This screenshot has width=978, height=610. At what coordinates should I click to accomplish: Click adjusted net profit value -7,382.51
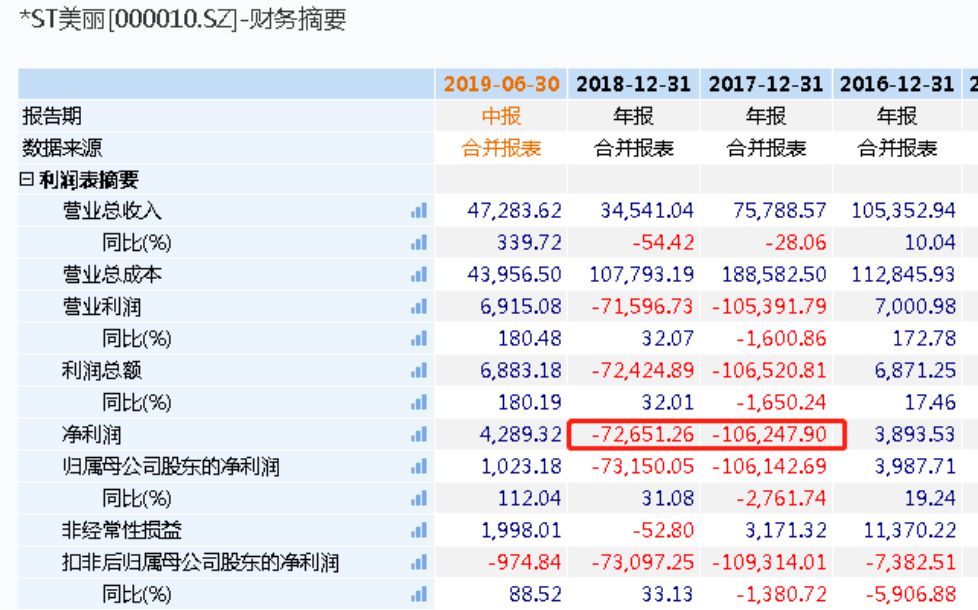pyautogui.click(x=910, y=563)
